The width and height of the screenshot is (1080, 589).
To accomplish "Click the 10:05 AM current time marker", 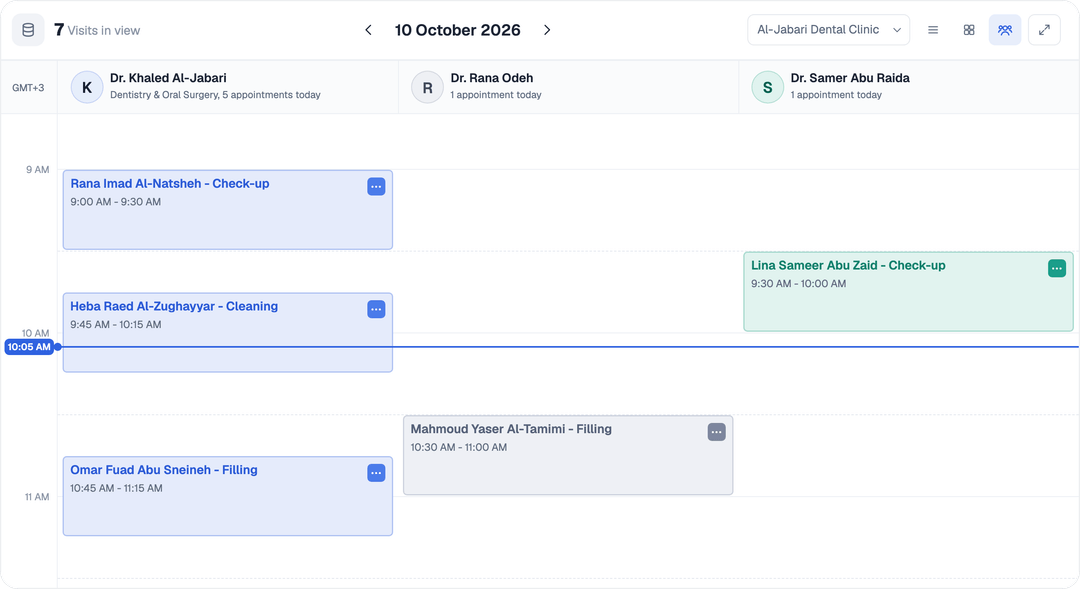I will (29, 347).
